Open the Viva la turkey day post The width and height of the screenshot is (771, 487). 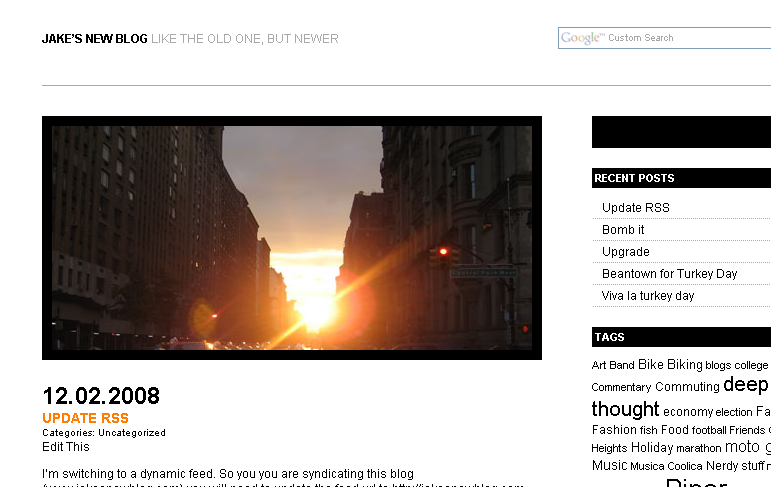coord(647,296)
